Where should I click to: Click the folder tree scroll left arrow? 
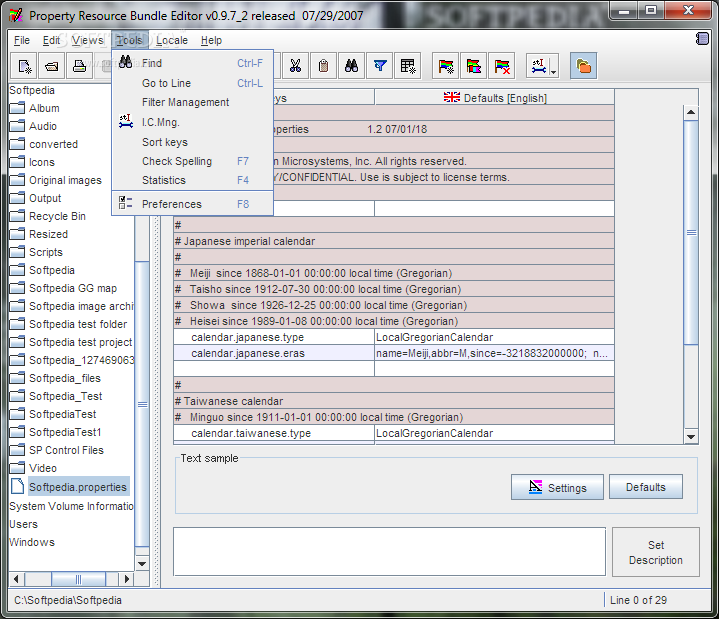pyautogui.click(x=16, y=579)
